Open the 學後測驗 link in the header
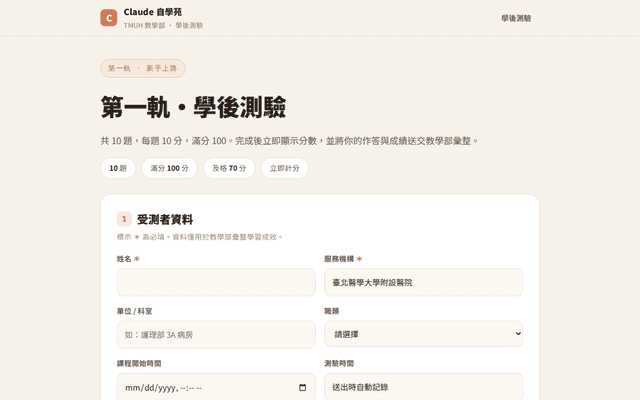The image size is (640, 400). pyautogui.click(x=516, y=18)
